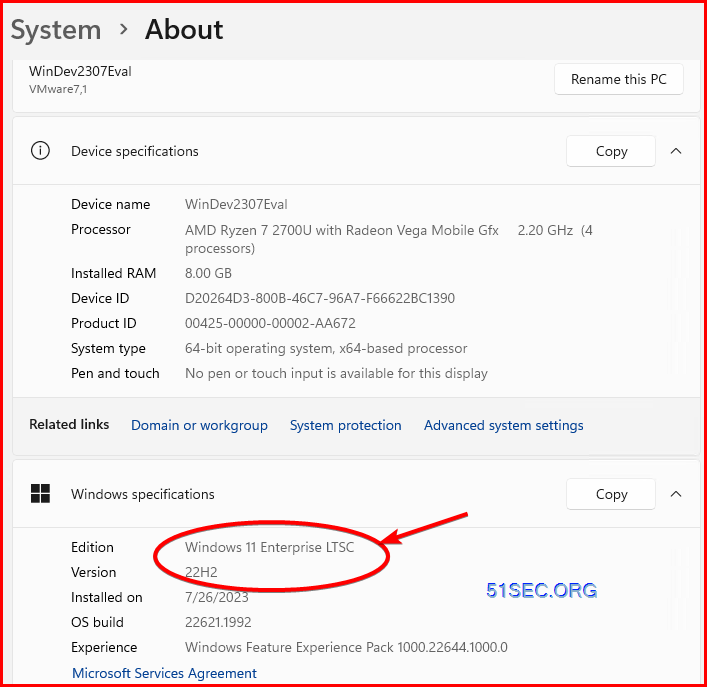Click the WinDev2307Eval PC name at top
This screenshot has height=687, width=707.
click(80, 71)
